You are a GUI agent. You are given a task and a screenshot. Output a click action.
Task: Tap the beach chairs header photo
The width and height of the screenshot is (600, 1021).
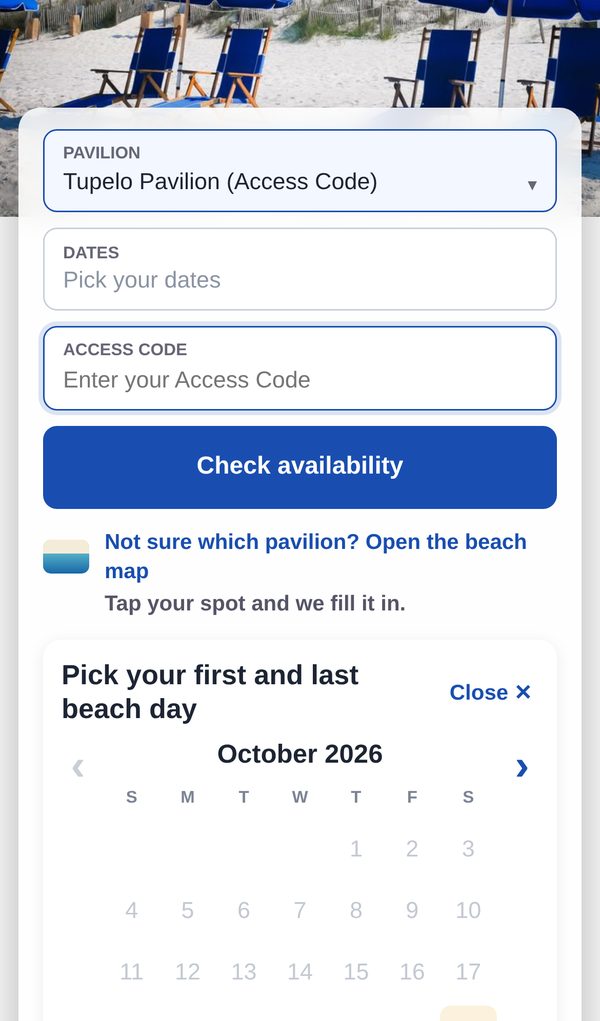300,53
